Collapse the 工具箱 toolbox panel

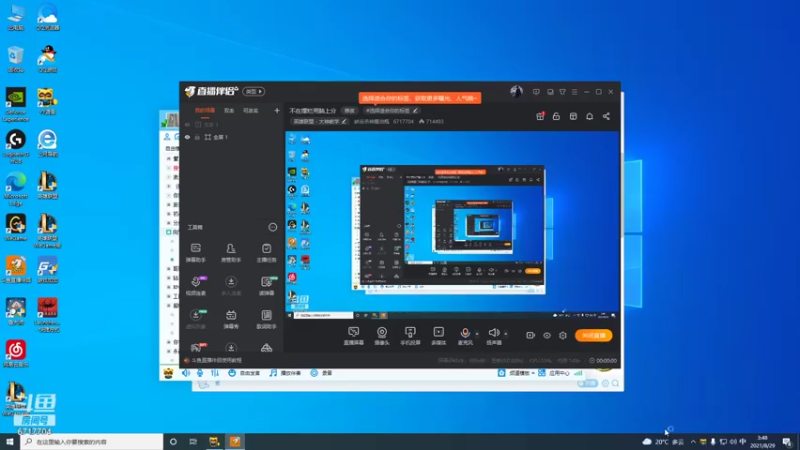(273, 227)
